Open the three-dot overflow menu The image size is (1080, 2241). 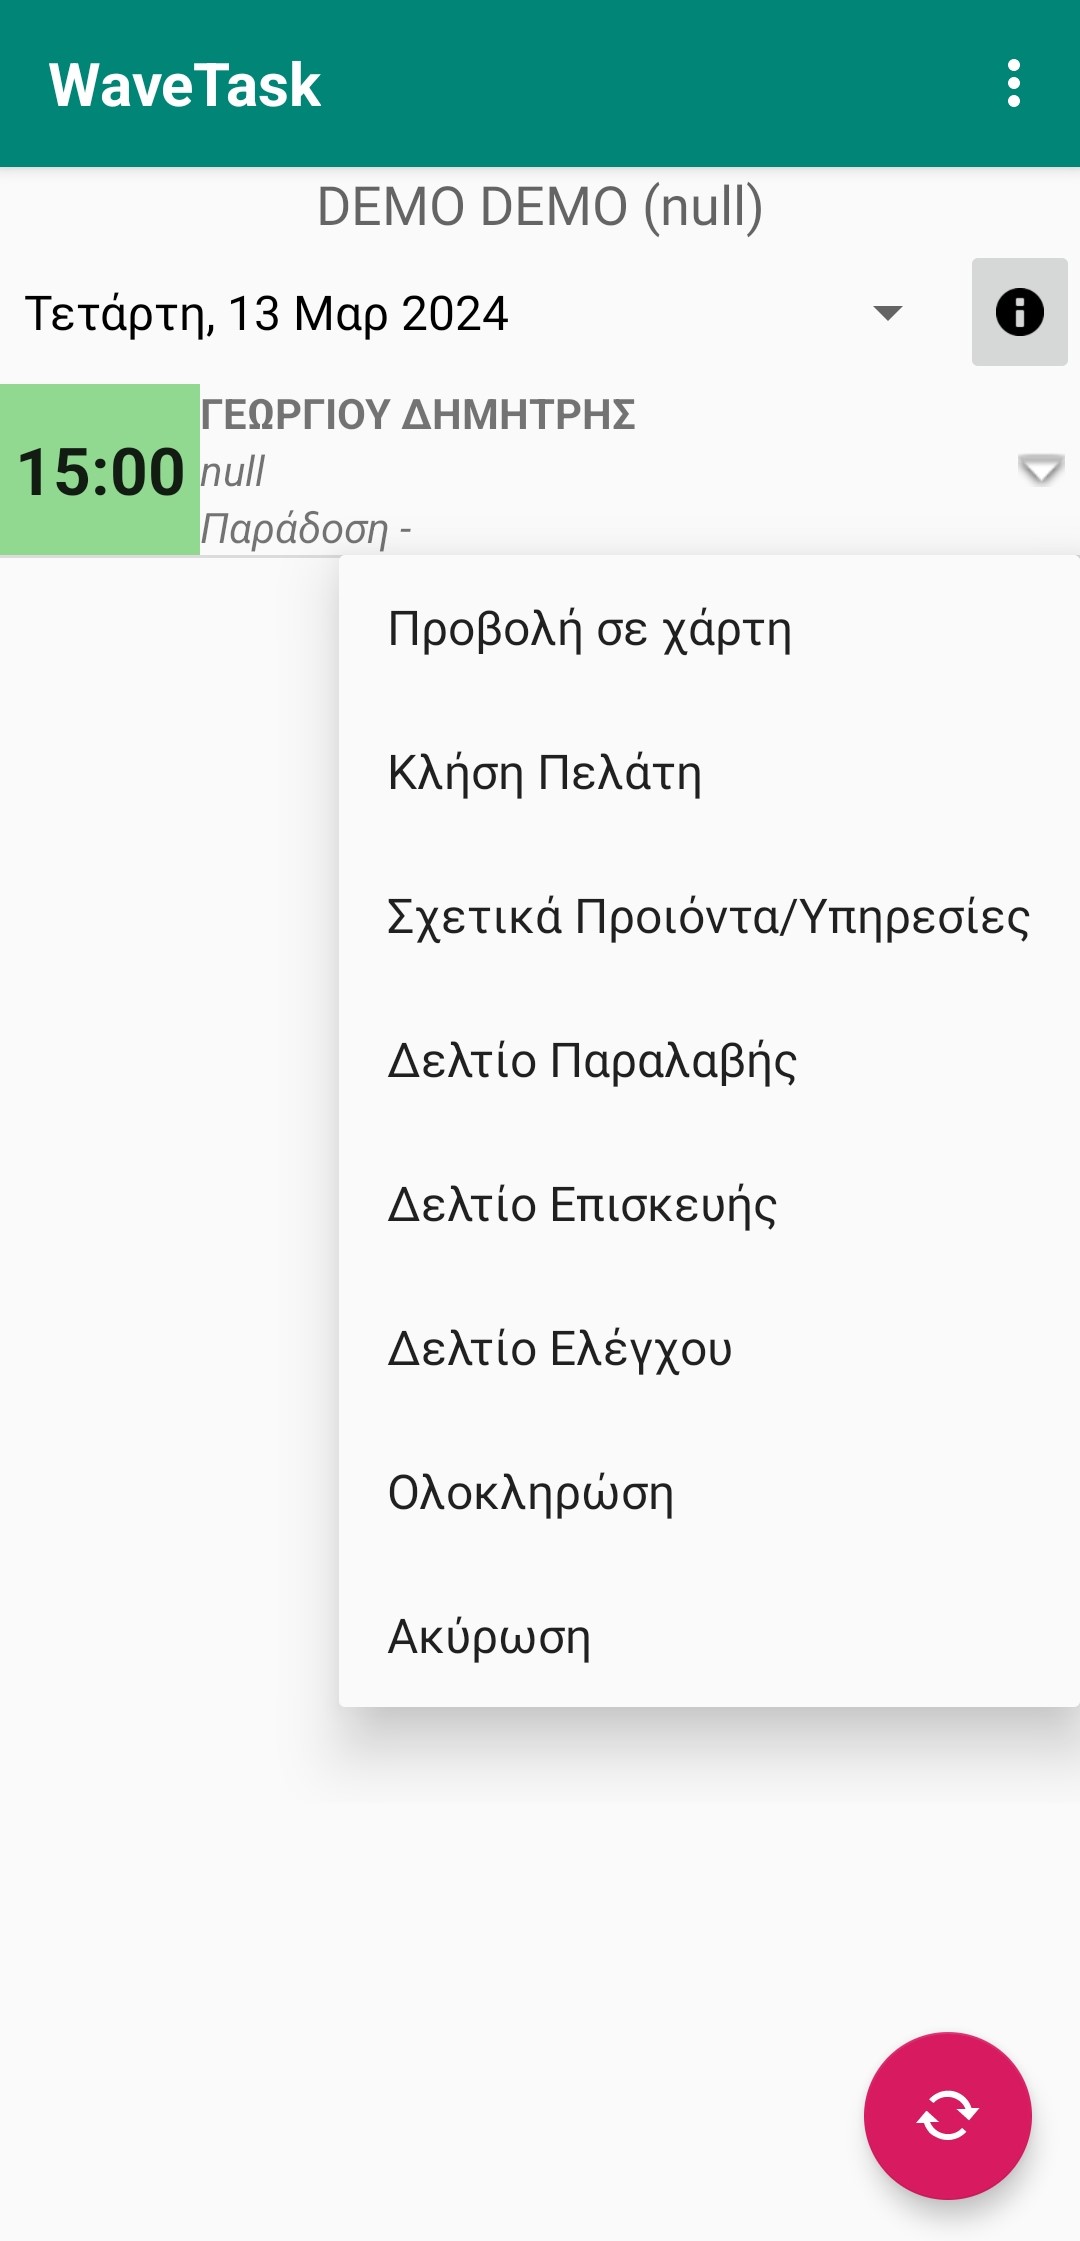coord(1014,83)
